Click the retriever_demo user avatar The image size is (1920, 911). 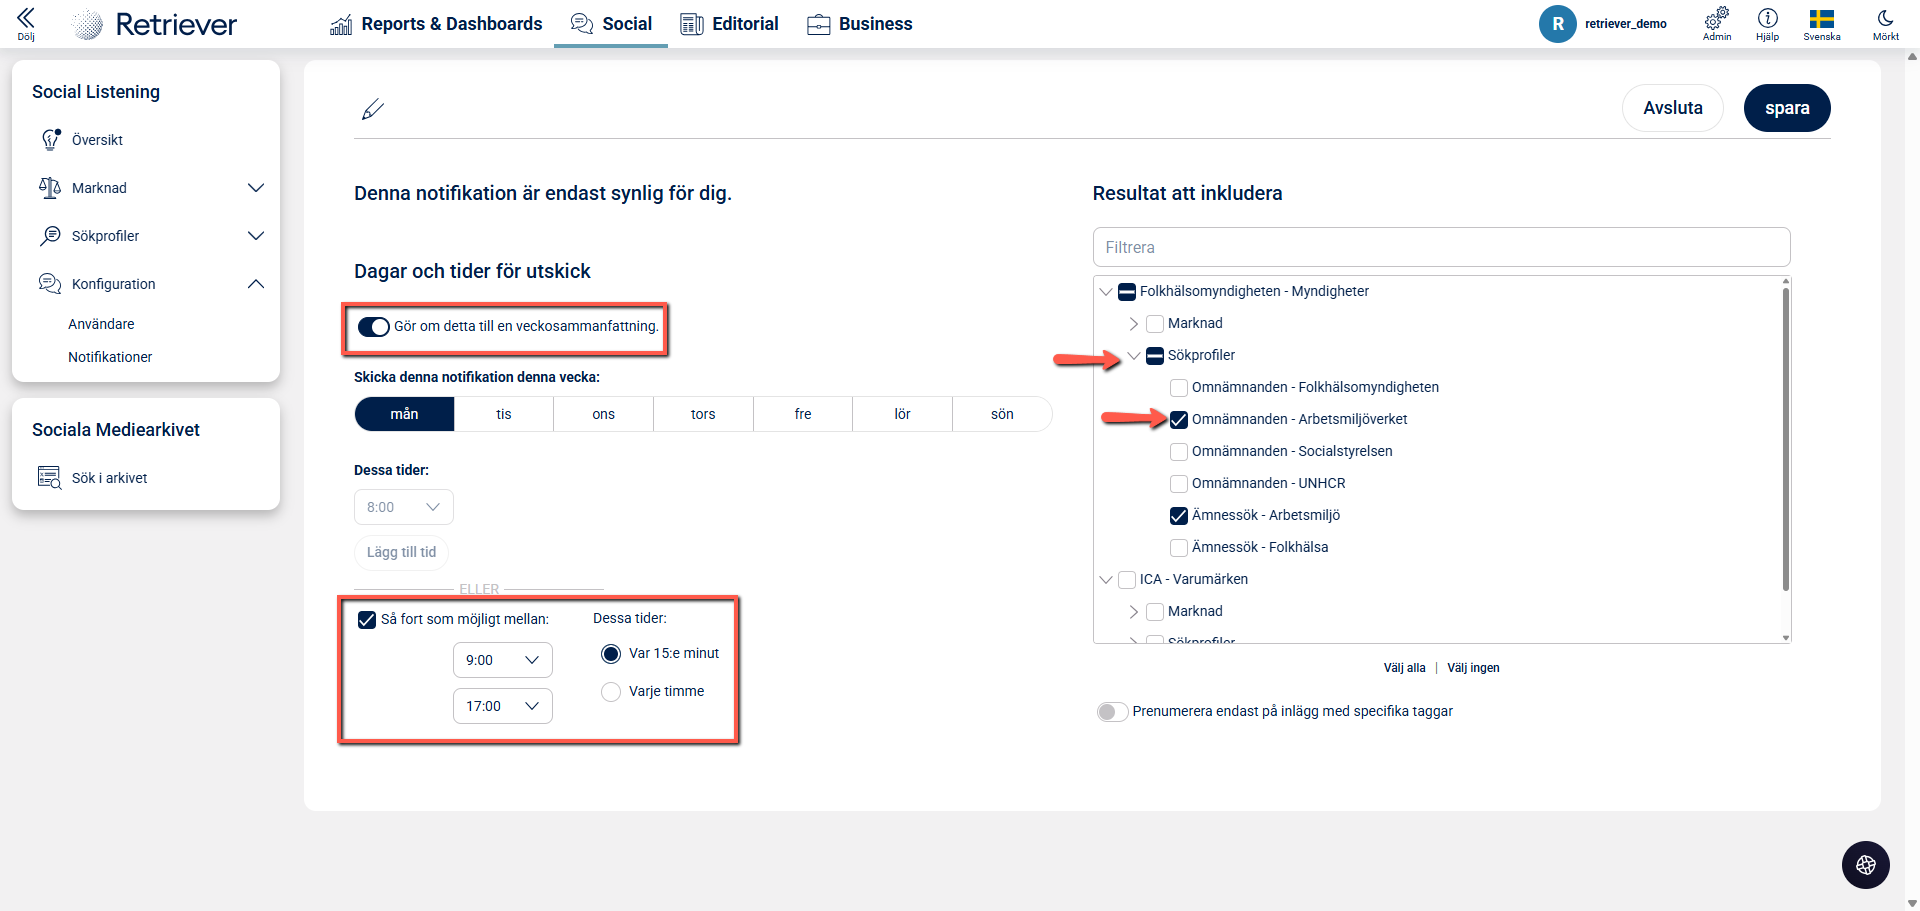pos(1557,24)
